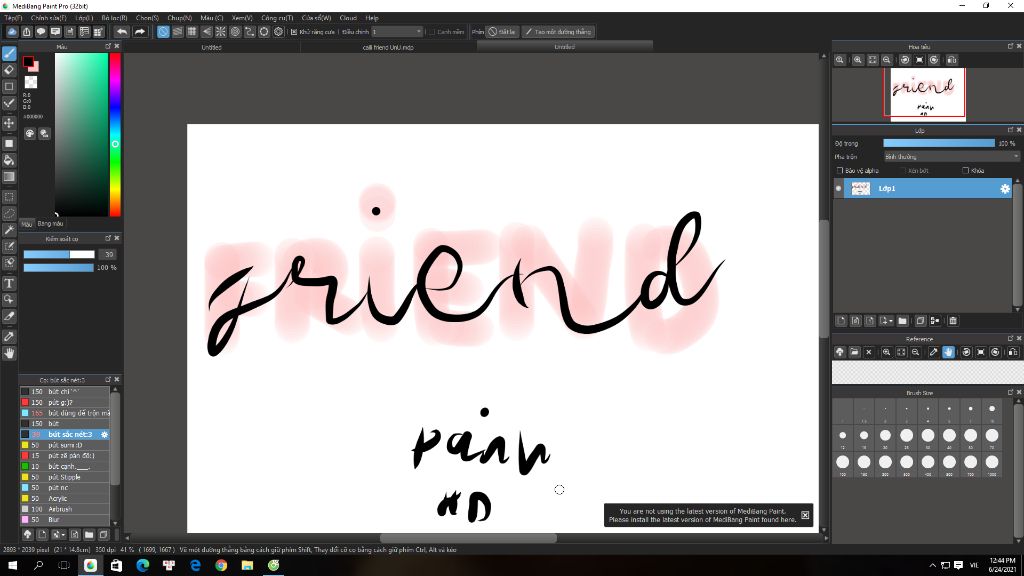
Task: Click the Tạo một đường thẳng button
Action: [x=558, y=31]
